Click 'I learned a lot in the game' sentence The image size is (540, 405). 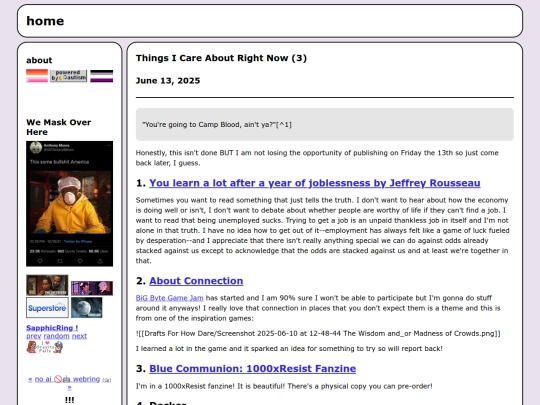click(289, 349)
